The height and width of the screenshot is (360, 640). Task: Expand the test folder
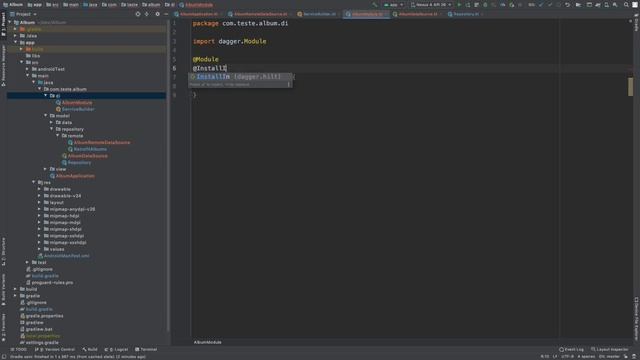click(28, 262)
